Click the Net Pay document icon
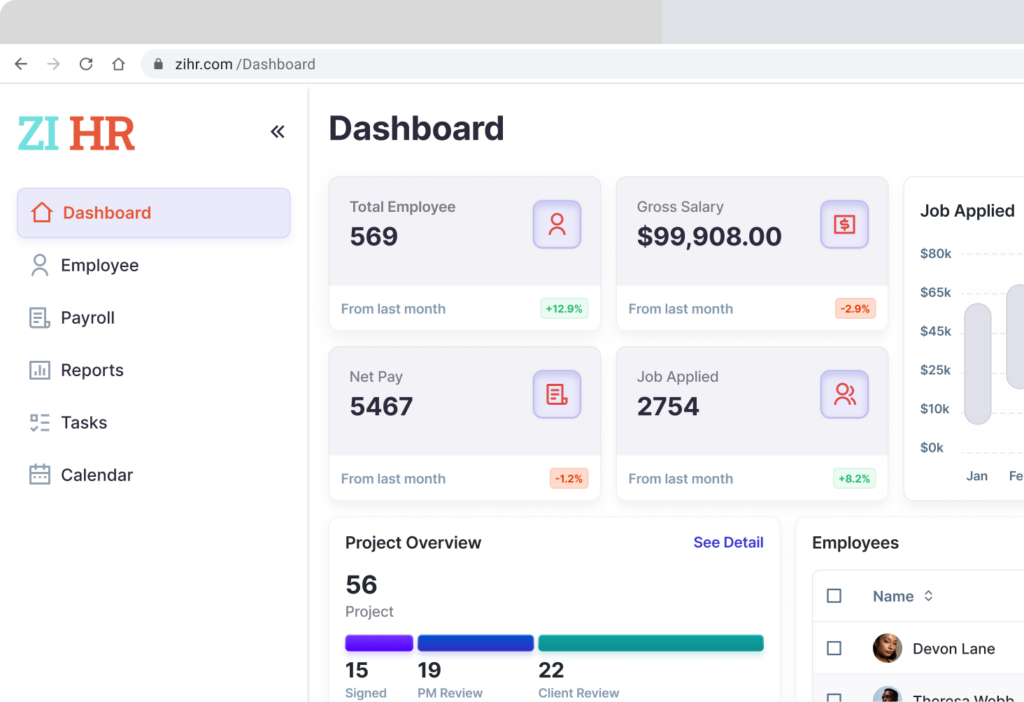Image resolution: width=1024 pixels, height=702 pixels. click(557, 394)
